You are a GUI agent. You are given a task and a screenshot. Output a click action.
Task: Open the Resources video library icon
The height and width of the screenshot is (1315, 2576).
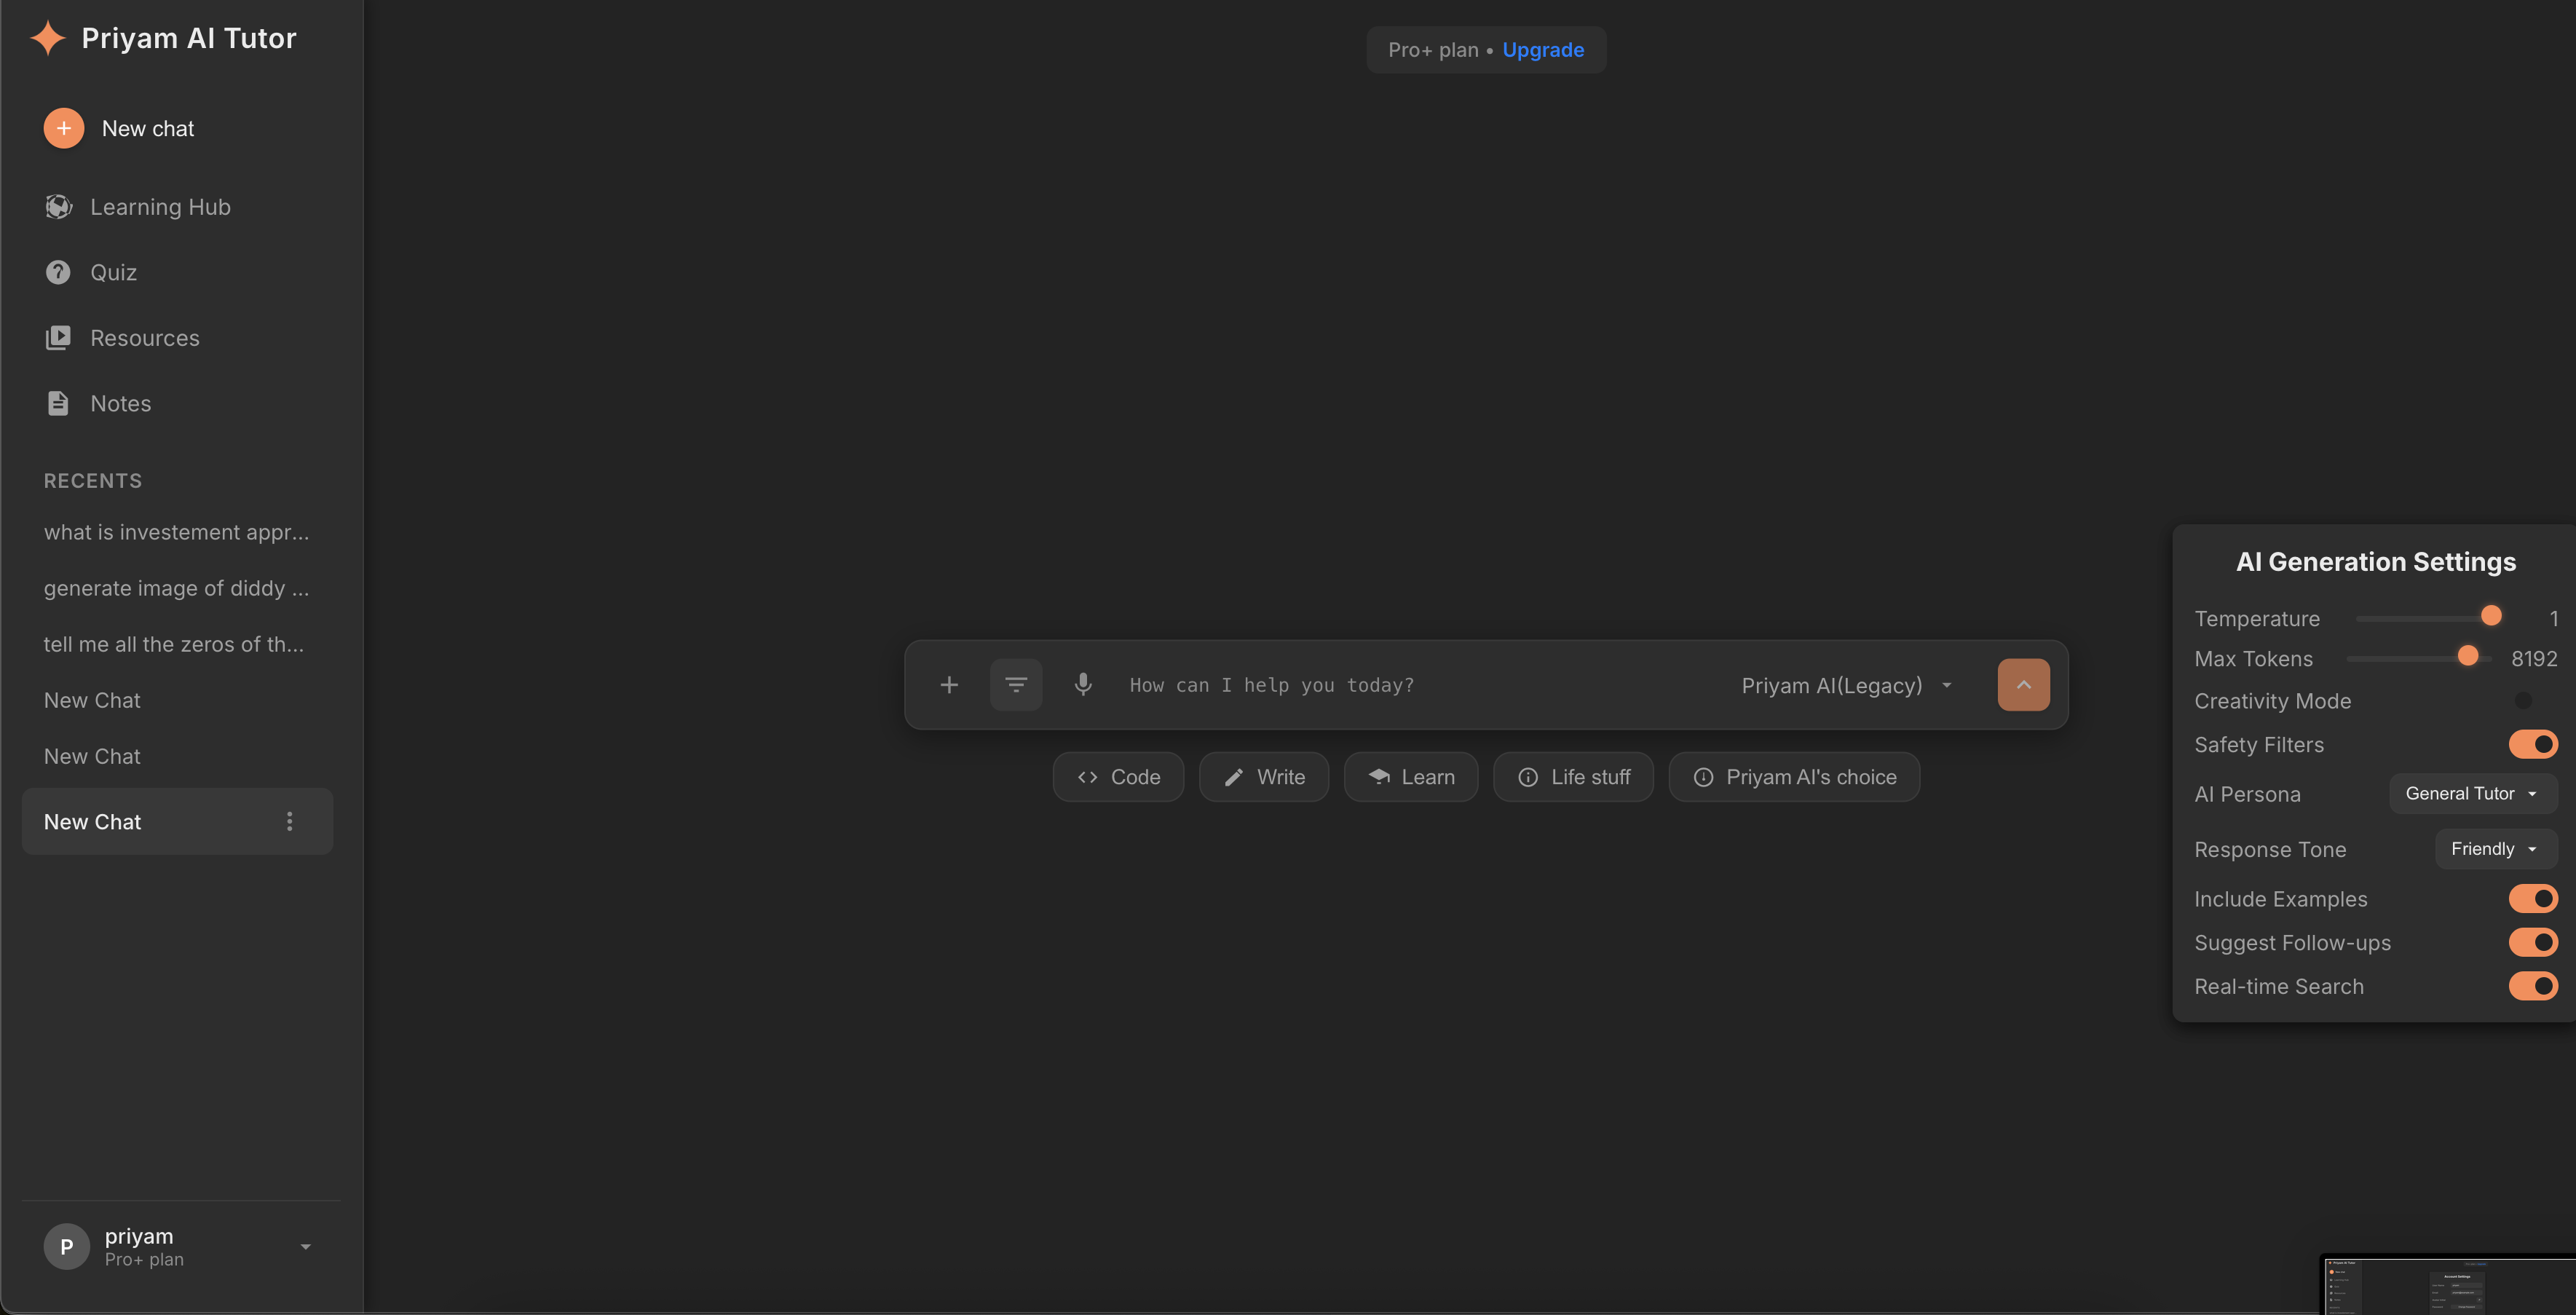tap(58, 338)
